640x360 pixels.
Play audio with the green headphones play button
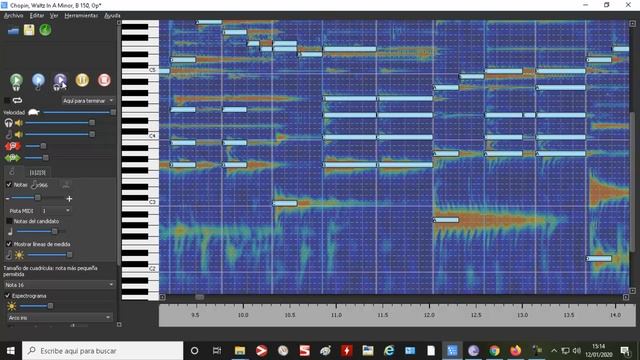(x=16, y=81)
